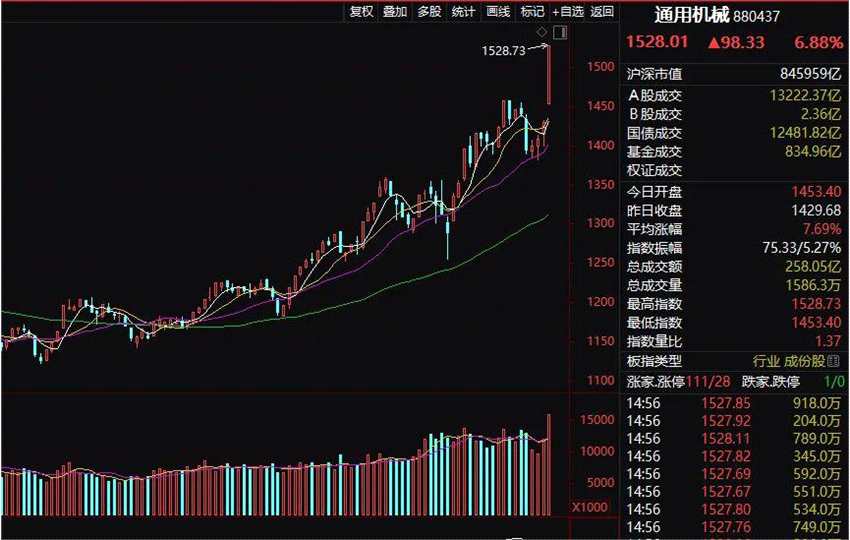Click the 复权 toolbar button

tap(361, 12)
